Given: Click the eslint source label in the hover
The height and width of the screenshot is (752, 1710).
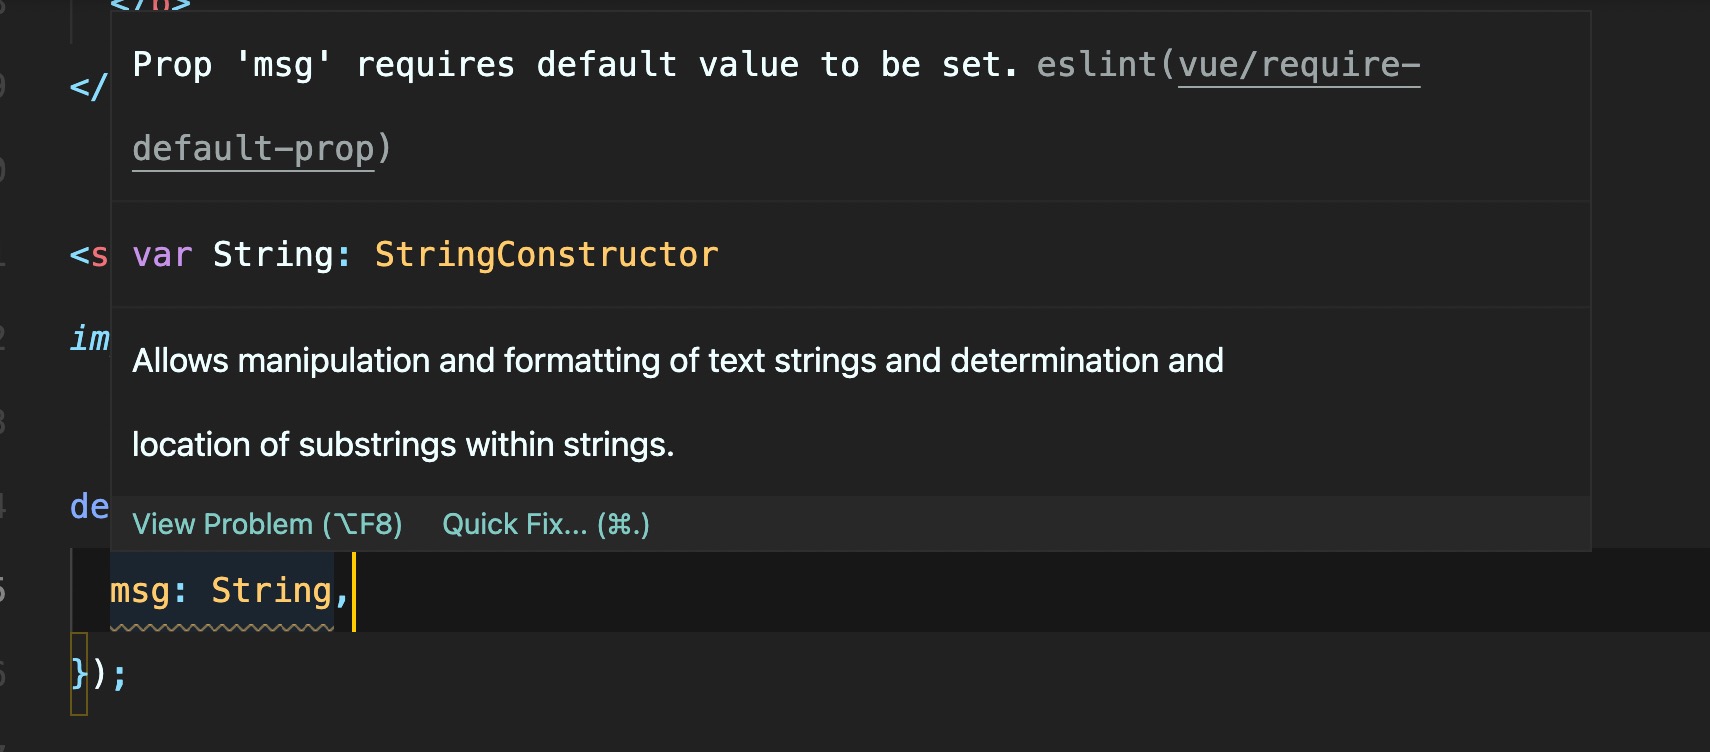Looking at the screenshot, I should [1095, 66].
